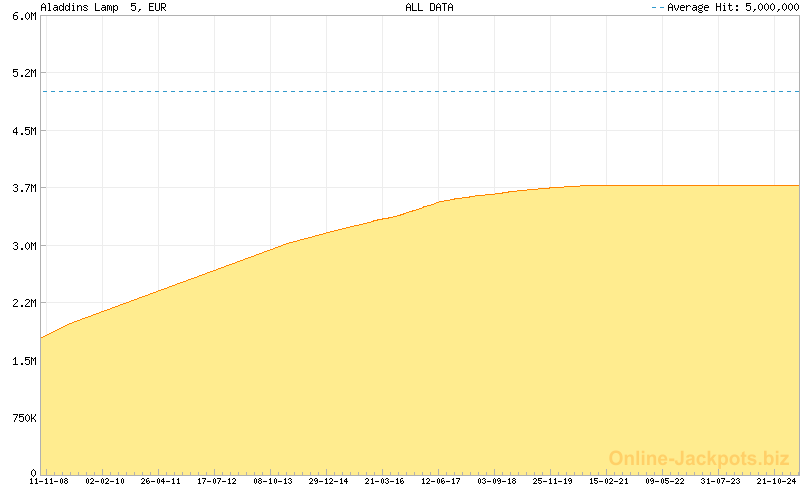Click the 1.5M y-axis label
The height and width of the screenshot is (490, 800).
pos(24,360)
